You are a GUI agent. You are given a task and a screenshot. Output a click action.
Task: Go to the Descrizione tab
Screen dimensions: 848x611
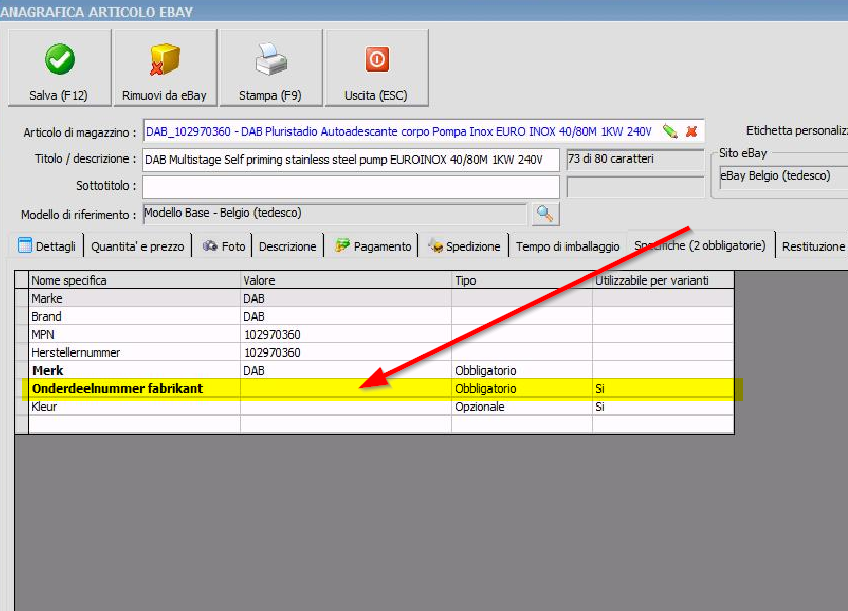pyautogui.click(x=287, y=246)
